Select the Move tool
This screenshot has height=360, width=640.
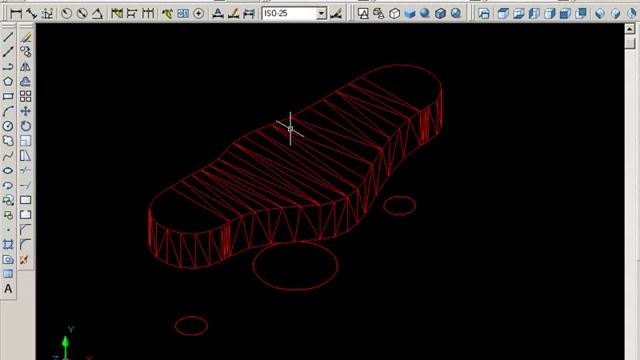[x=26, y=111]
